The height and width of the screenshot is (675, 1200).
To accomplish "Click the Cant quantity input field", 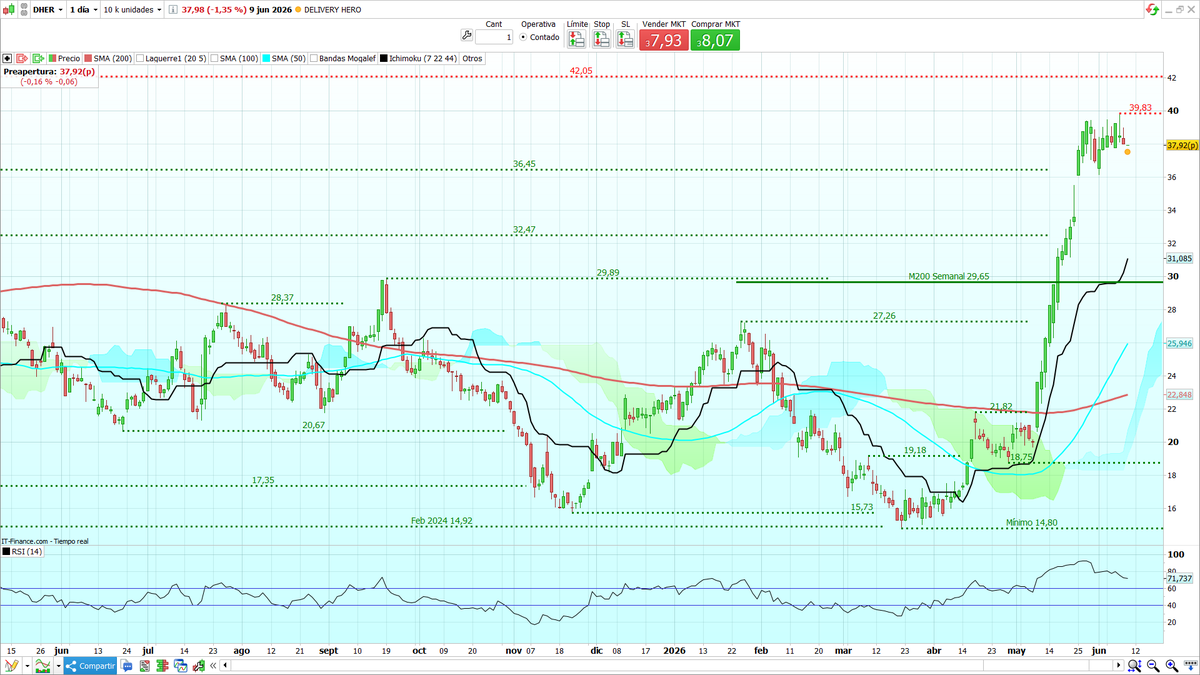I will 494,37.
